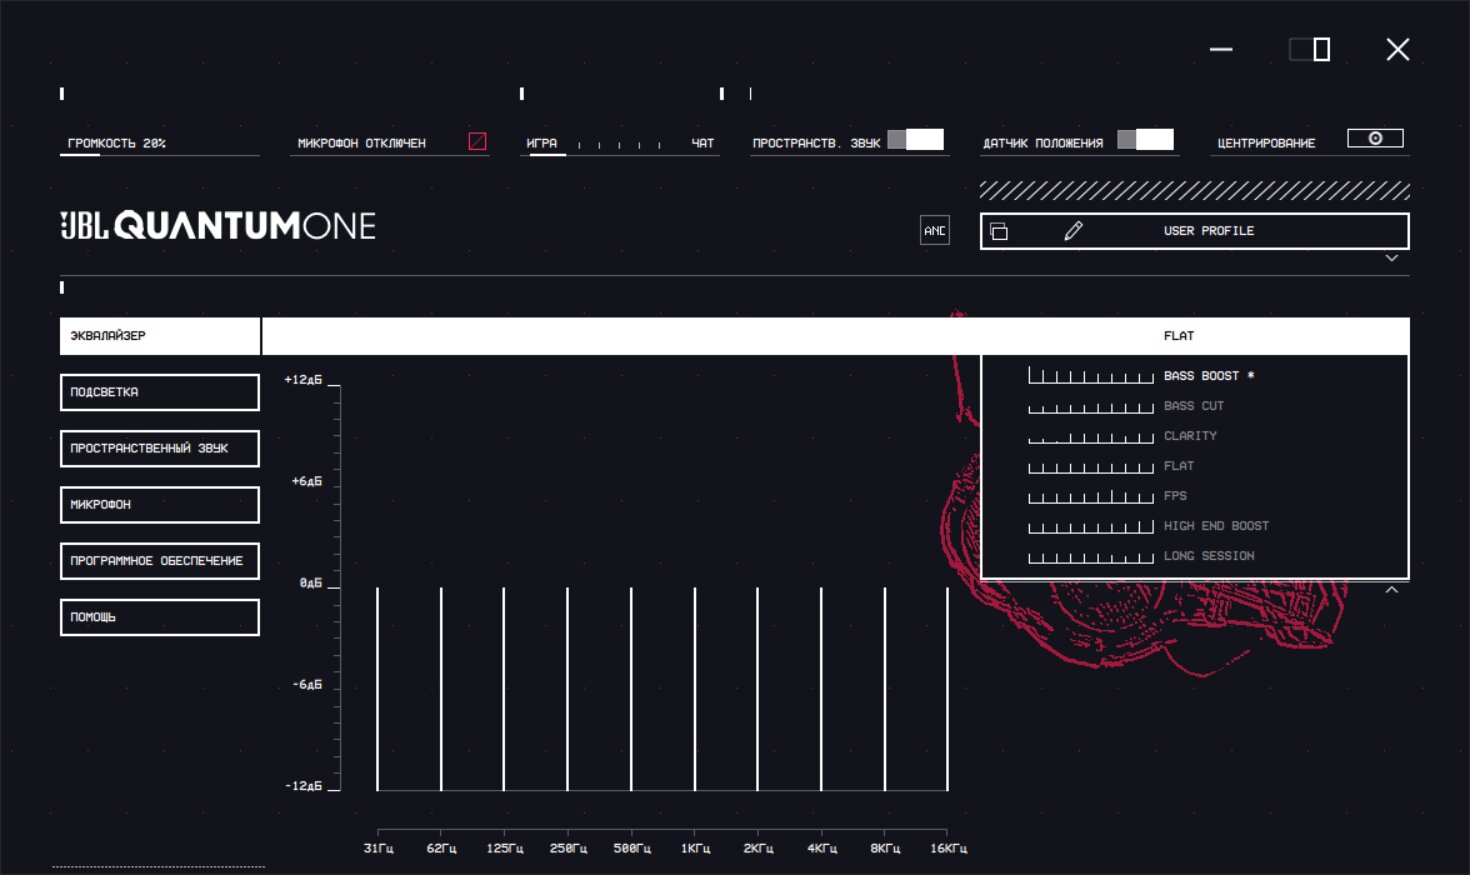Click the 4КГц equalizer band slider
Screen dimensions: 1470x875
(821, 689)
